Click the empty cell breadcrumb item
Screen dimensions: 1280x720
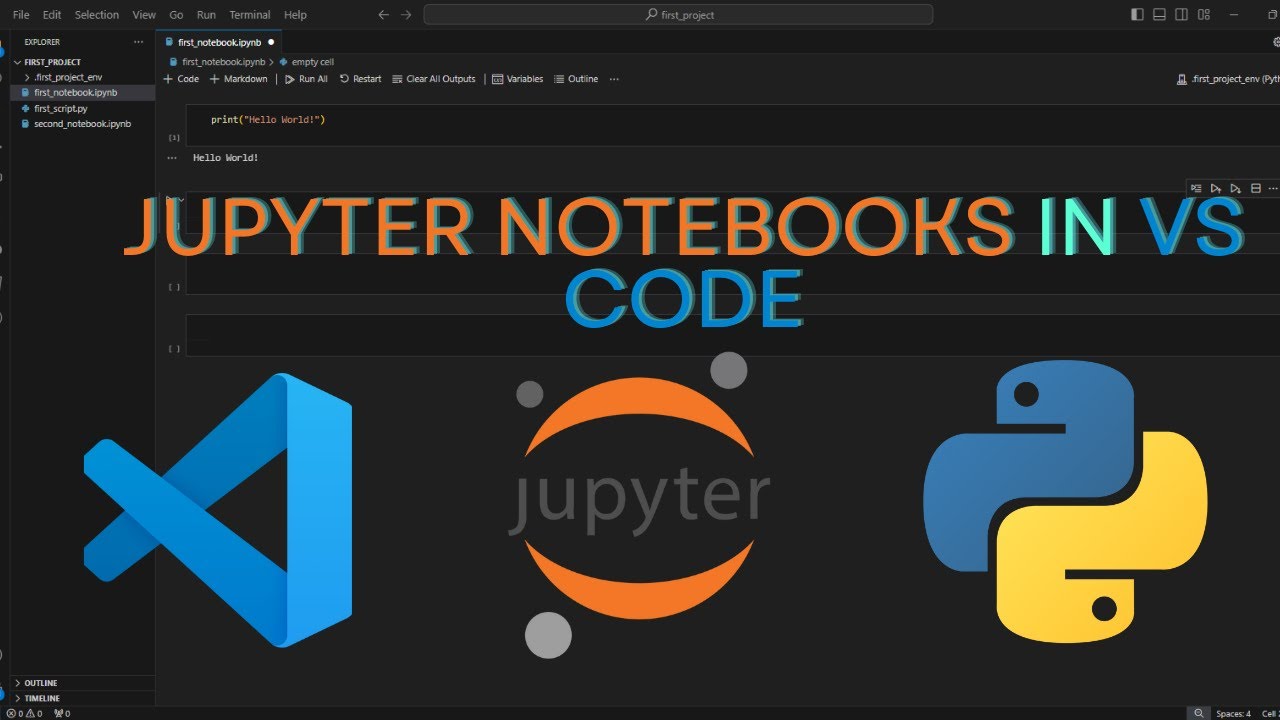pos(306,62)
